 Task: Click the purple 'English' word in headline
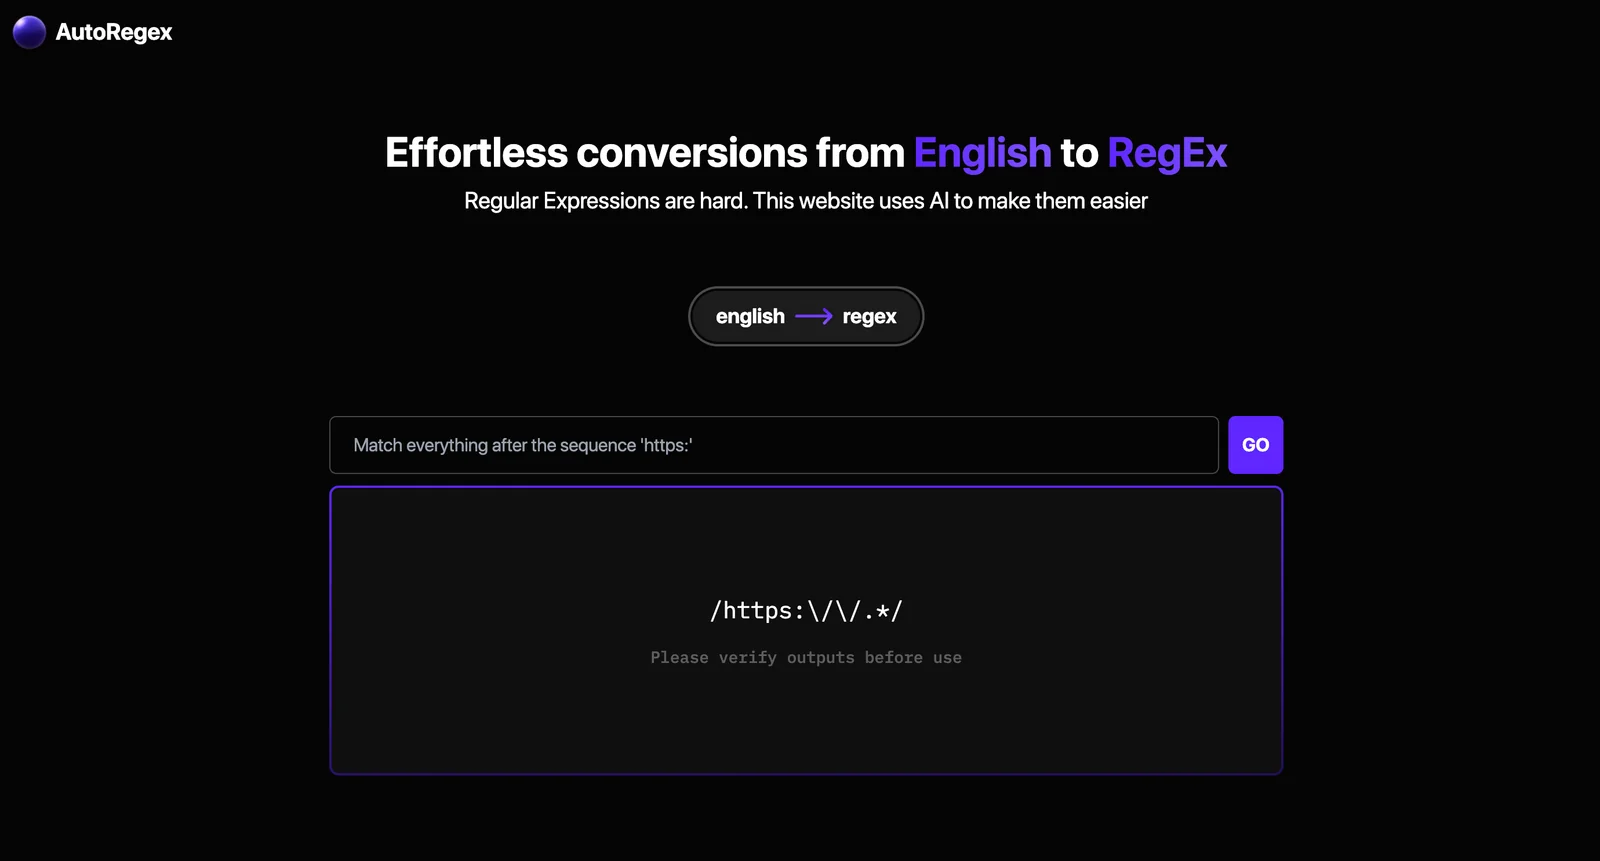click(982, 153)
